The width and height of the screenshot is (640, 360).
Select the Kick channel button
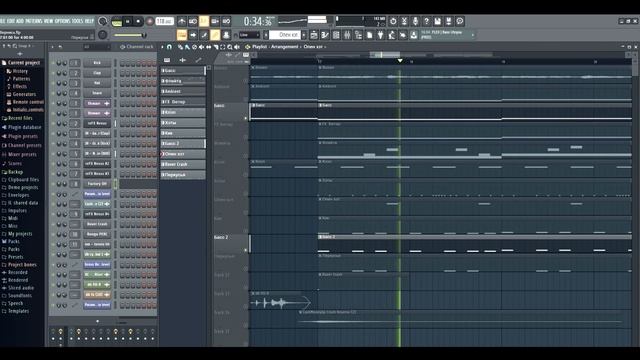[97, 63]
